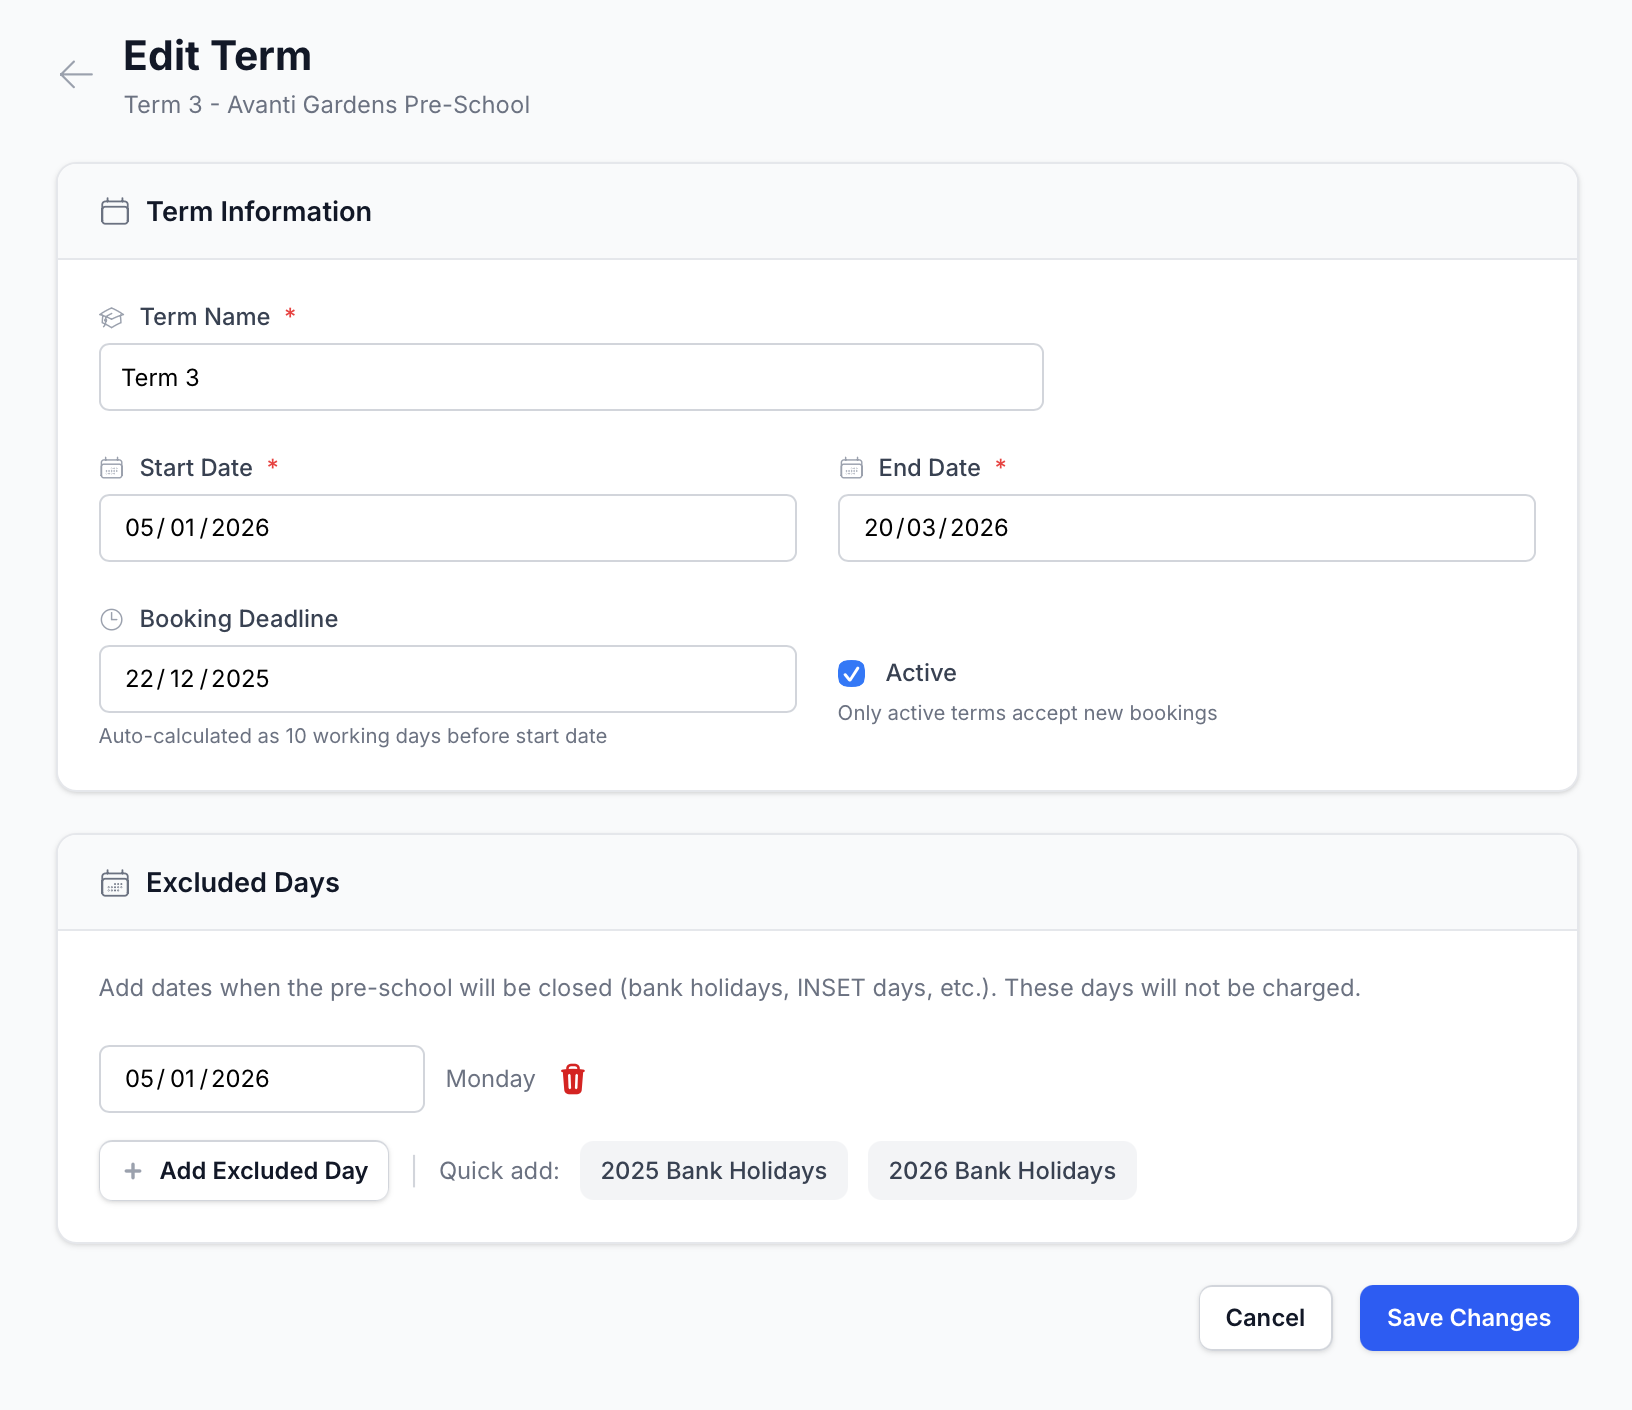Save changes to Term 3
This screenshot has height=1410, width=1632.
click(1468, 1318)
